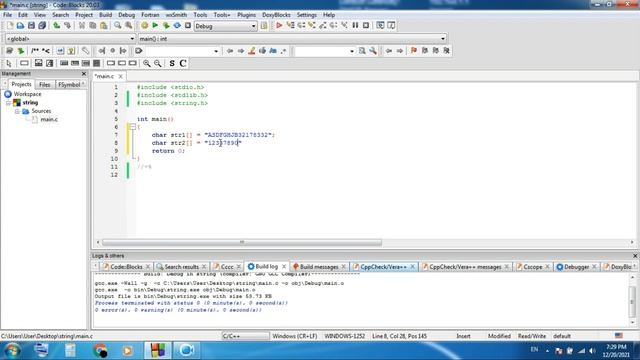Image resolution: width=640 pixels, height=360 pixels.
Task: Toggle bookmark with the red flag icon
Action: (x=414, y=51)
